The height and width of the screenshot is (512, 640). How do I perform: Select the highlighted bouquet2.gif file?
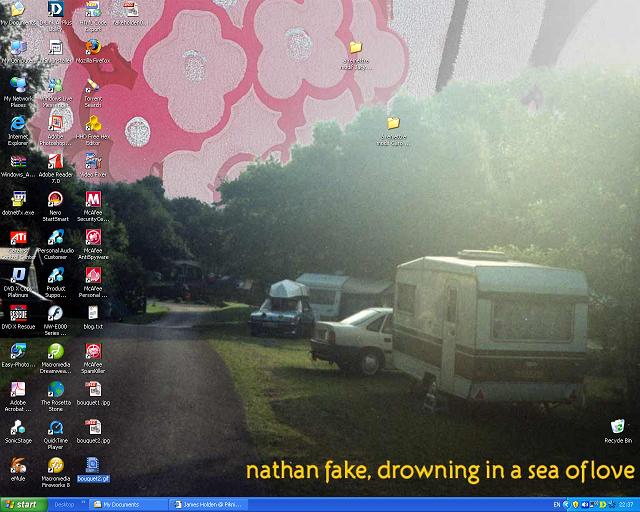point(93,470)
